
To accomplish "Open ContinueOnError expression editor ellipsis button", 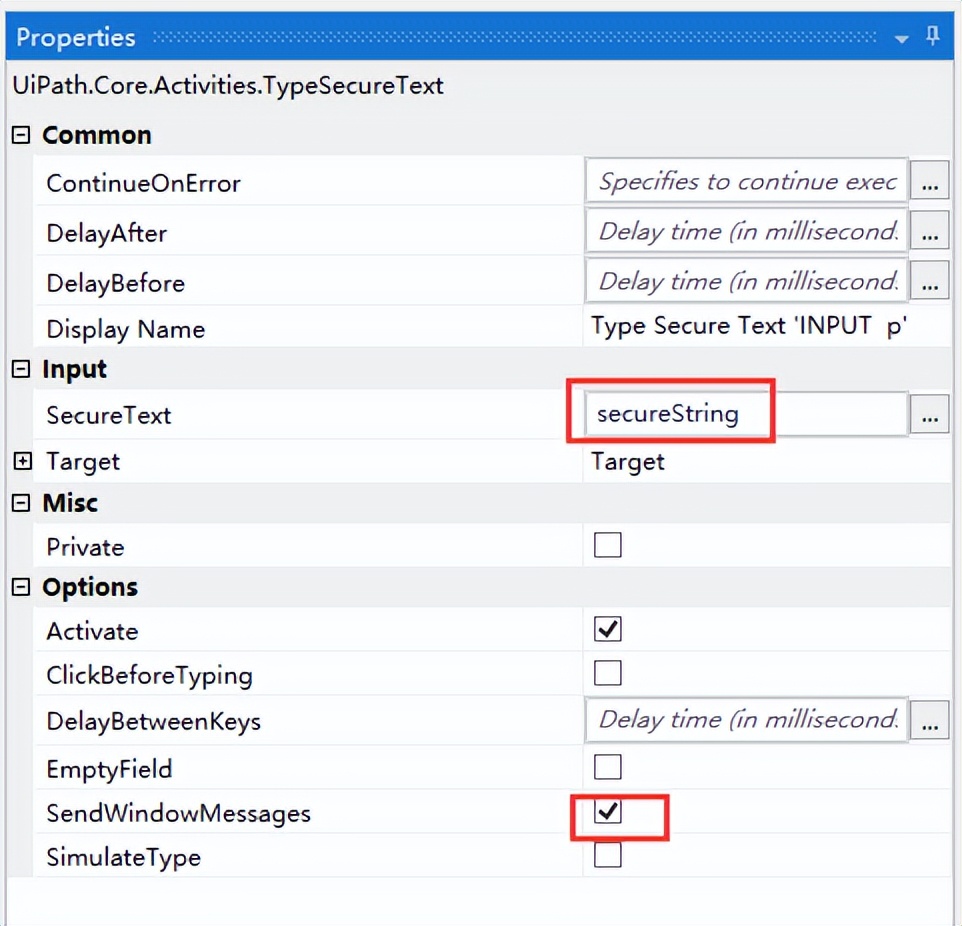I will tap(929, 183).
